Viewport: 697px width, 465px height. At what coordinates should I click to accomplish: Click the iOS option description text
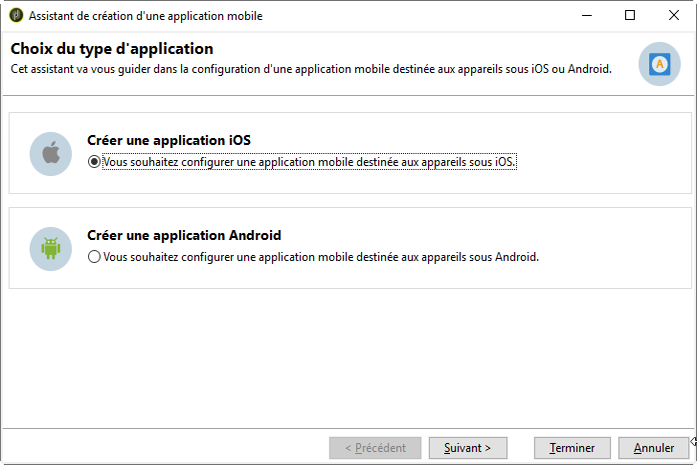(x=309, y=162)
